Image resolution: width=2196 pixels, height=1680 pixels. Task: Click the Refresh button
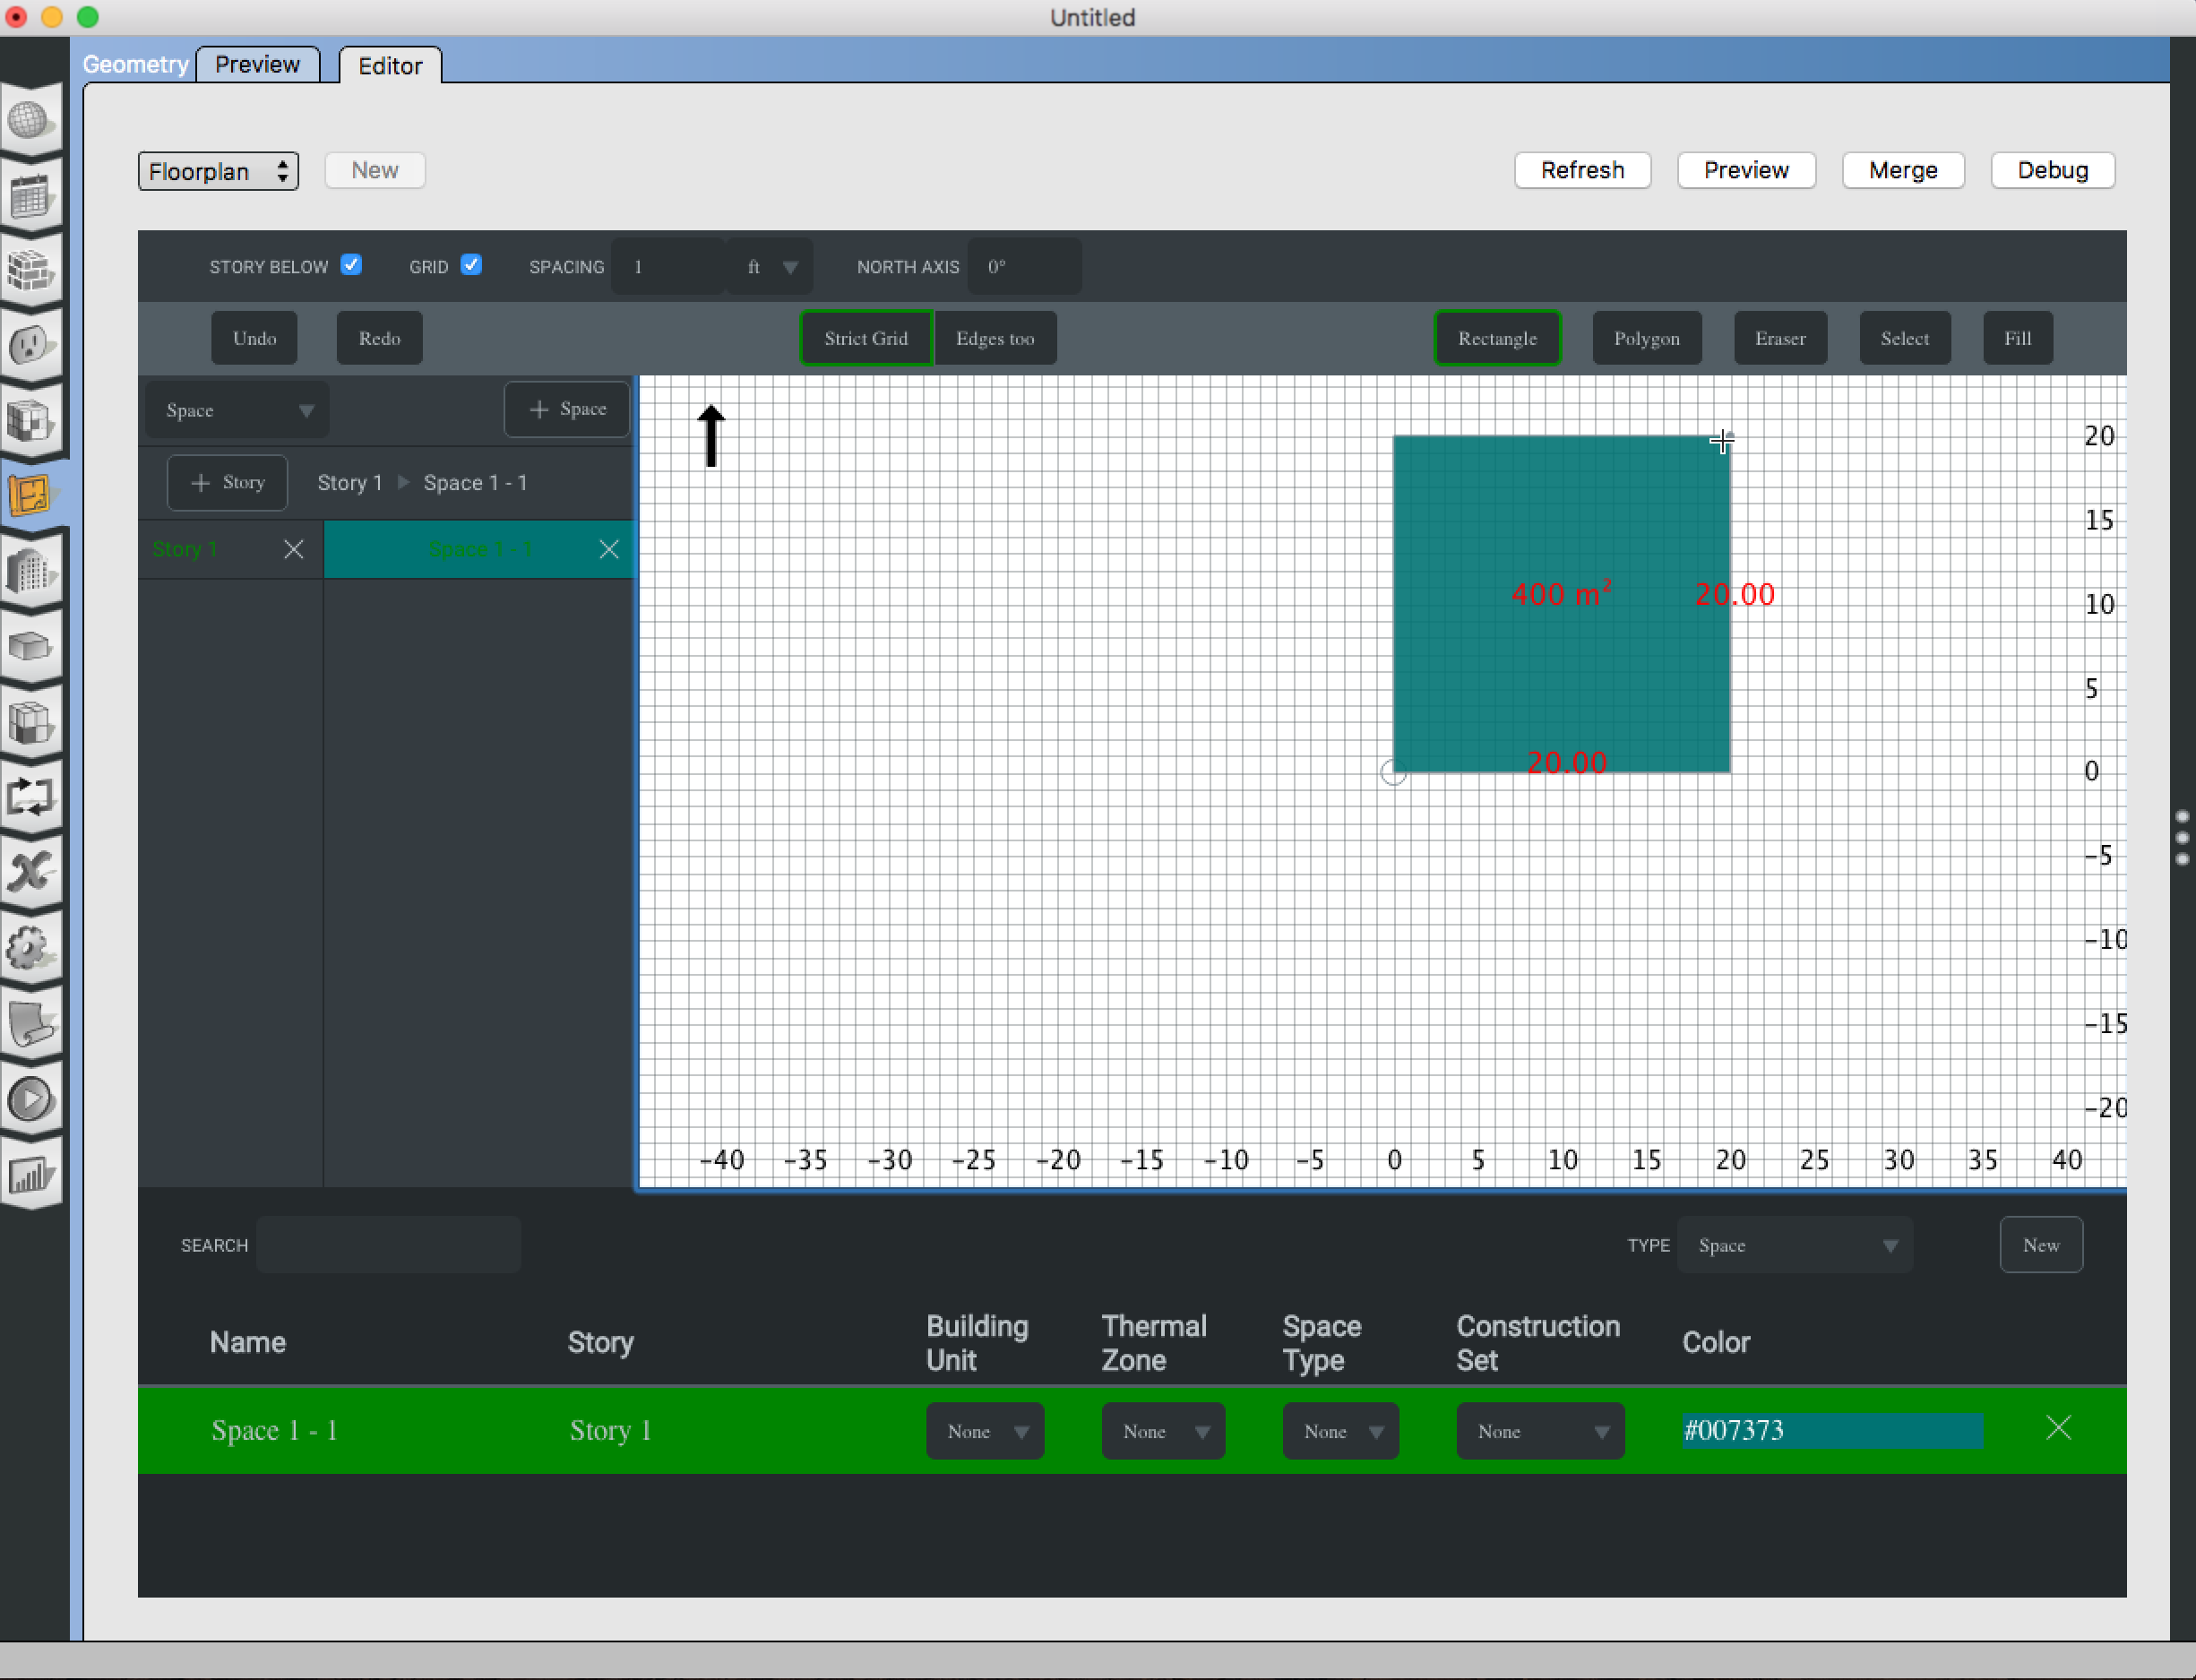tap(1581, 170)
